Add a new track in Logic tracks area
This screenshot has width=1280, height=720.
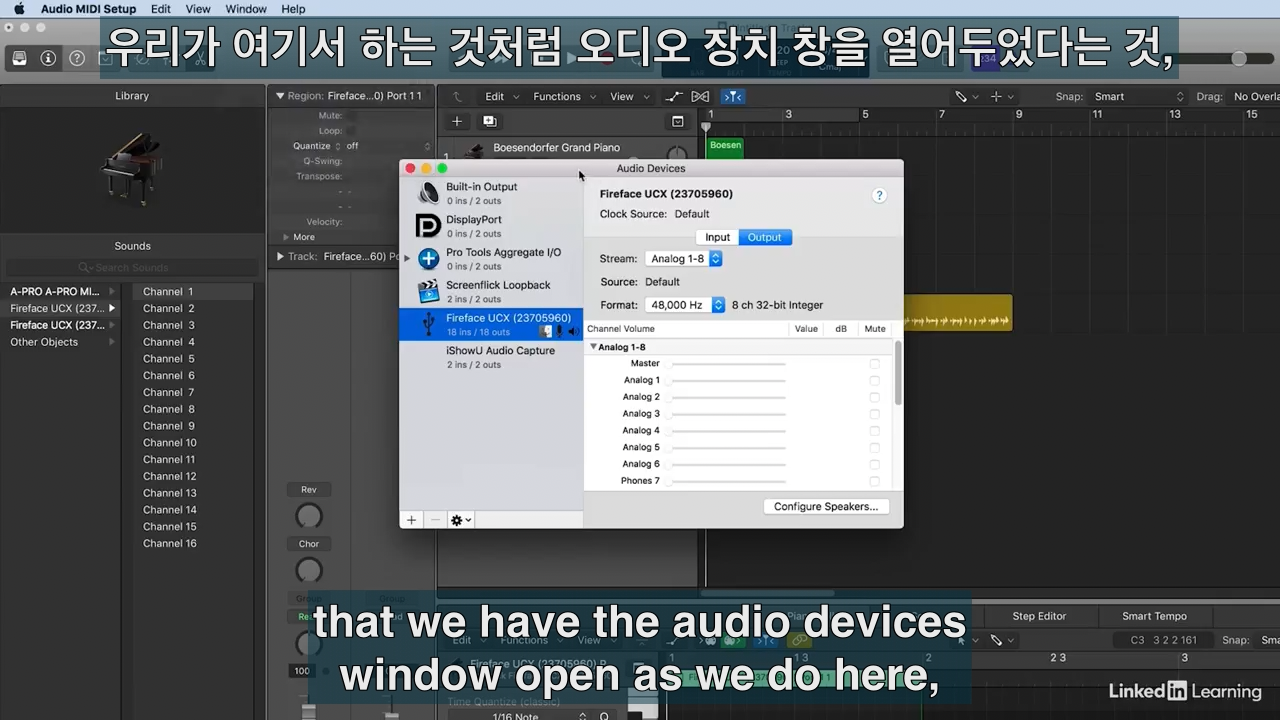click(x=457, y=121)
